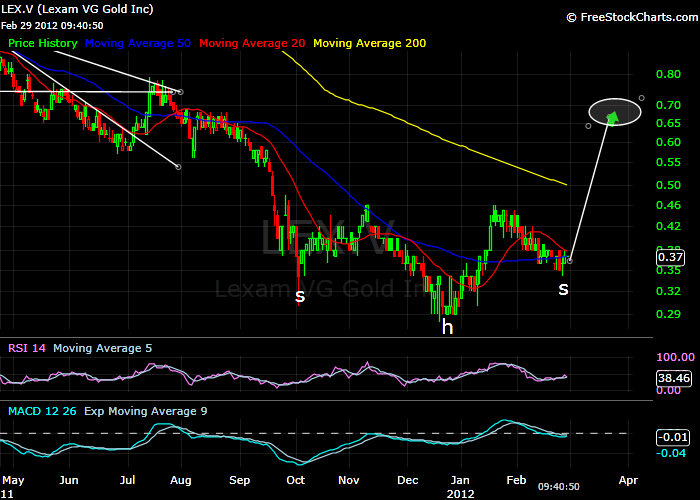
Task: Click the Jun label on the time axis
Action: click(69, 480)
